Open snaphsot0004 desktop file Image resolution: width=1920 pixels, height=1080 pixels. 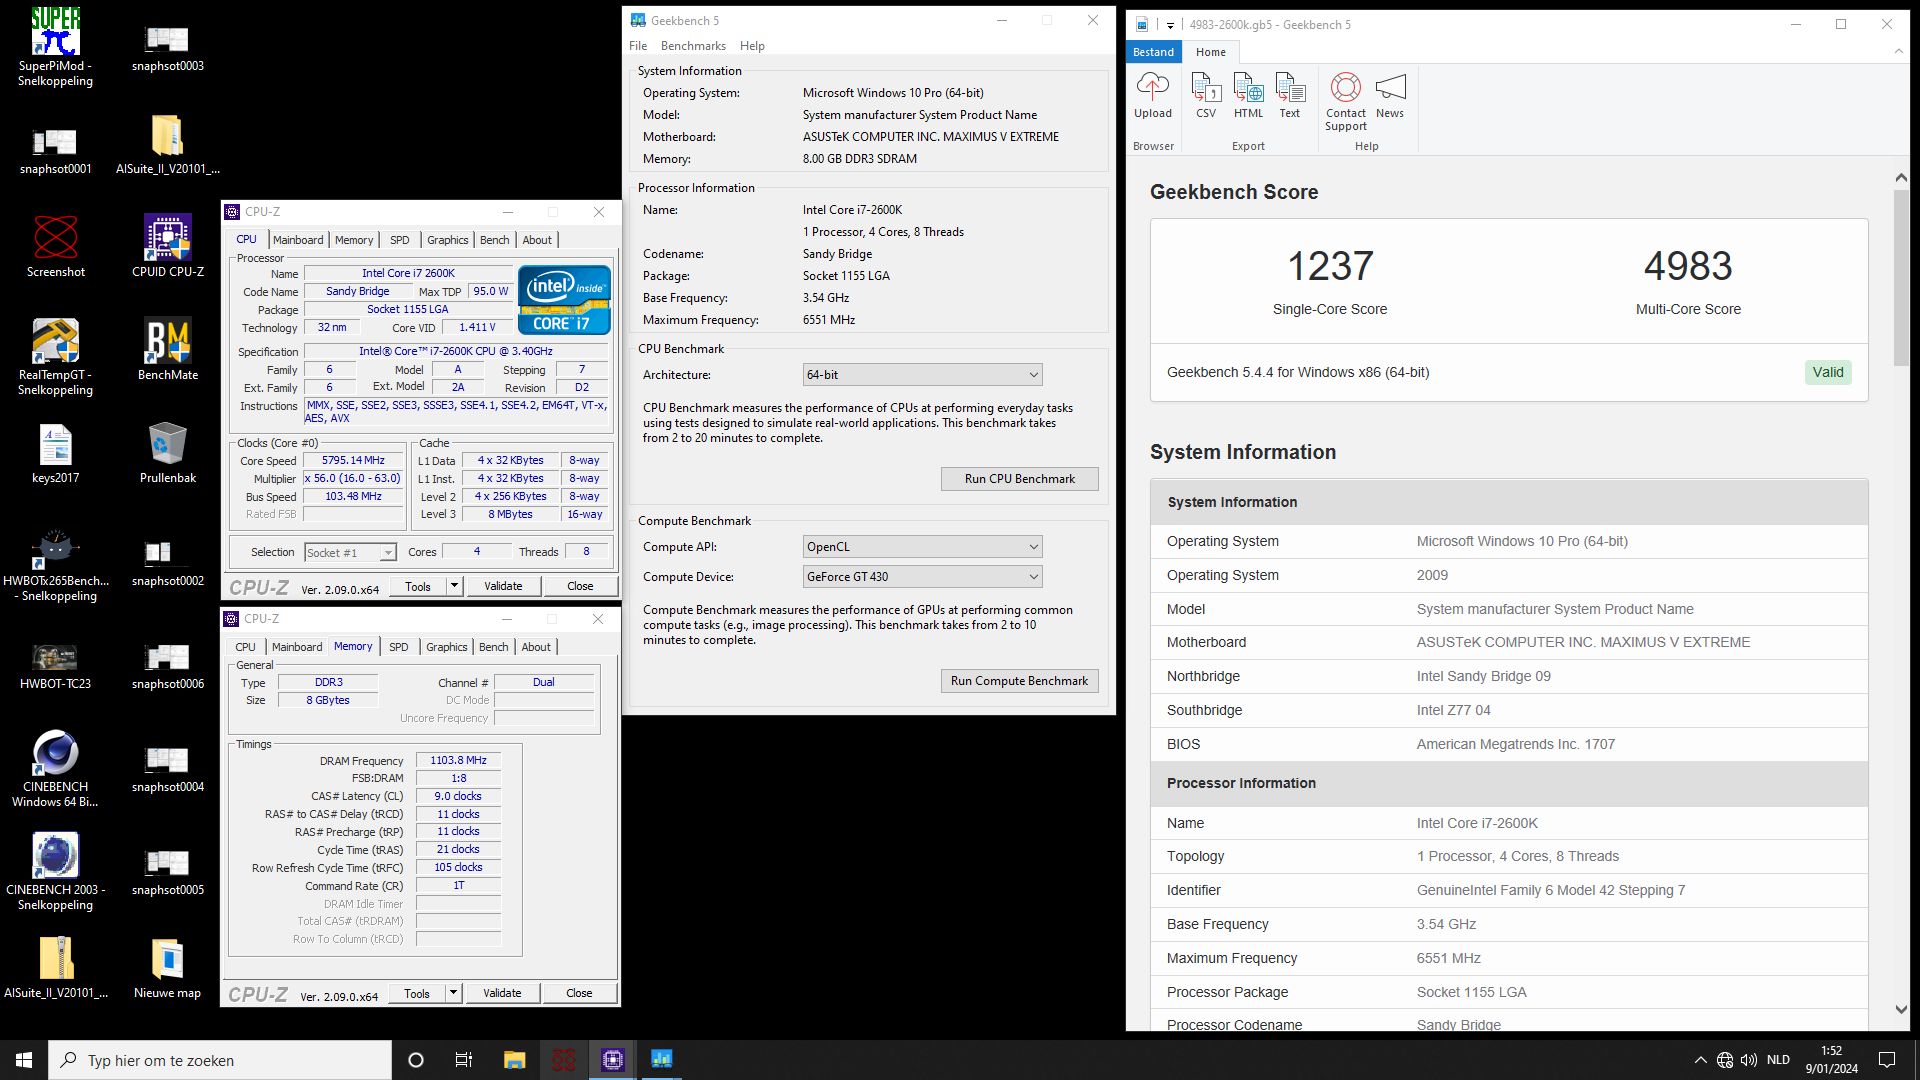167,769
